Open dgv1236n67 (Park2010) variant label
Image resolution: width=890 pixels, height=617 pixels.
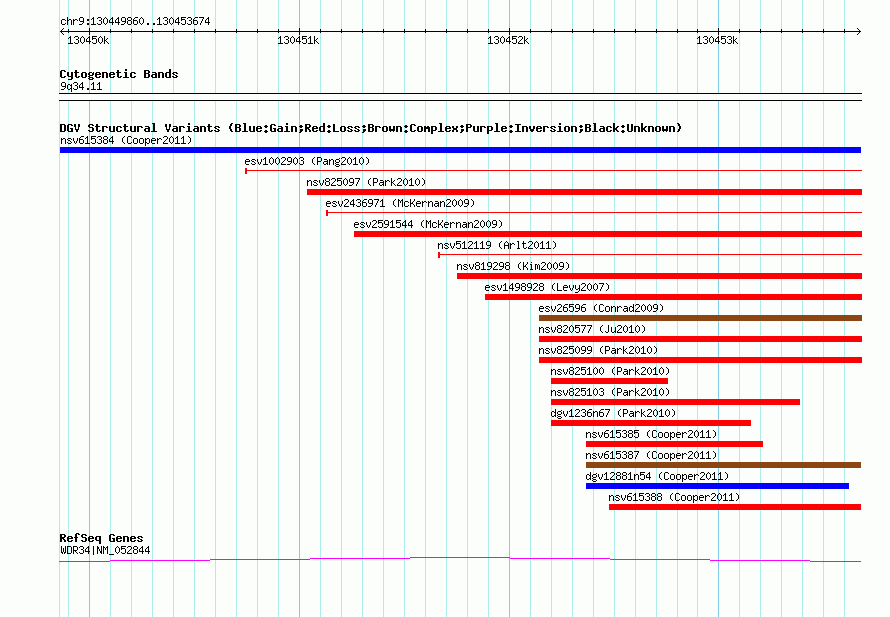click(613, 413)
